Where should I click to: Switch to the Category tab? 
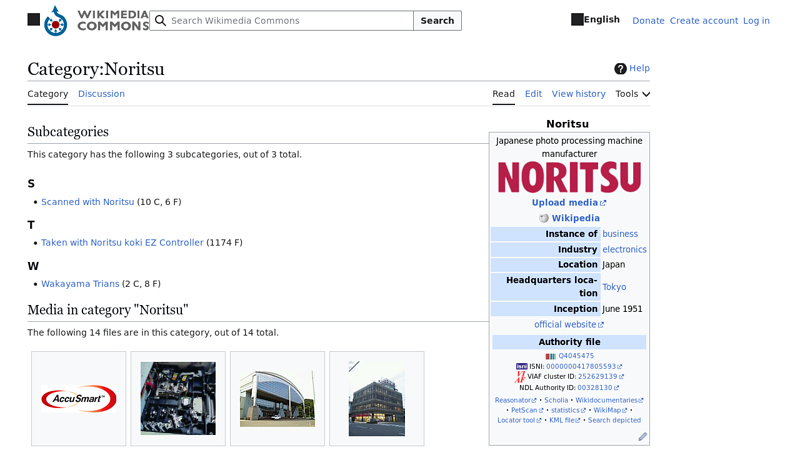pos(47,94)
